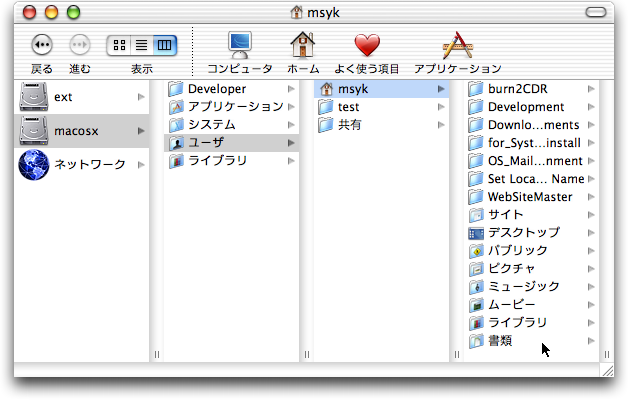
Task: Expand the Developer folder arrow
Action: pos(291,89)
